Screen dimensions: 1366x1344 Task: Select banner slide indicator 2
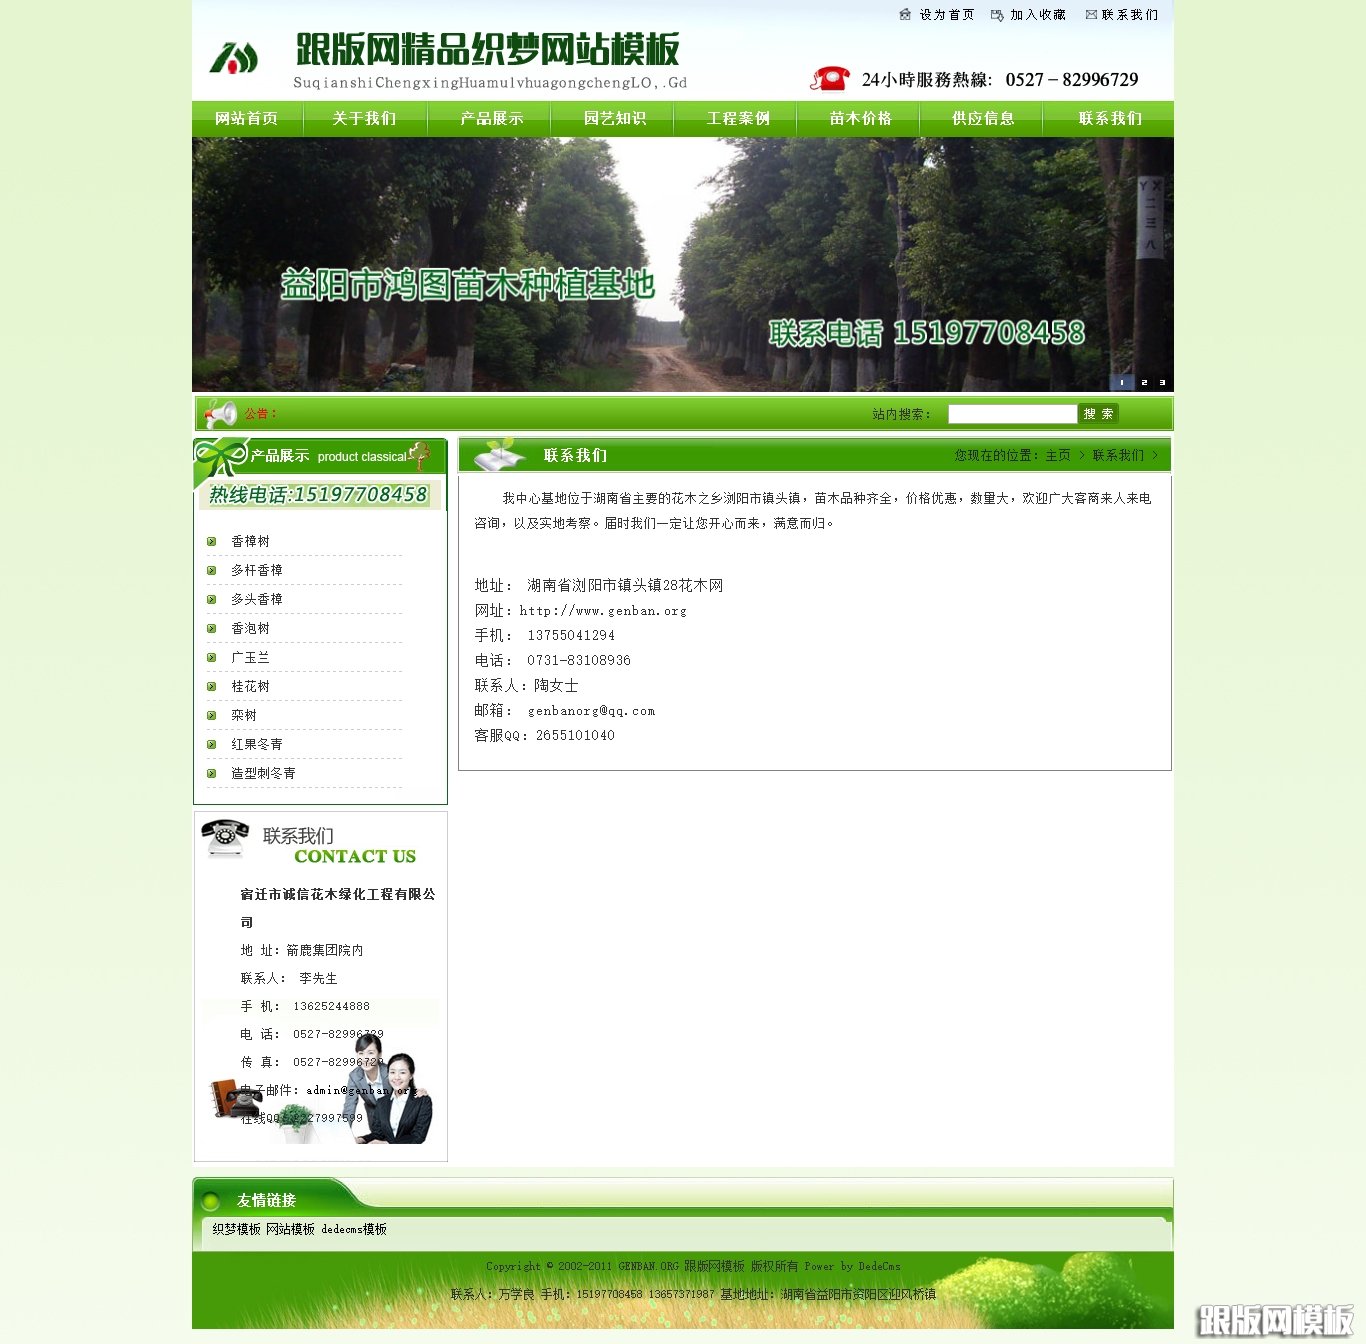(1142, 381)
